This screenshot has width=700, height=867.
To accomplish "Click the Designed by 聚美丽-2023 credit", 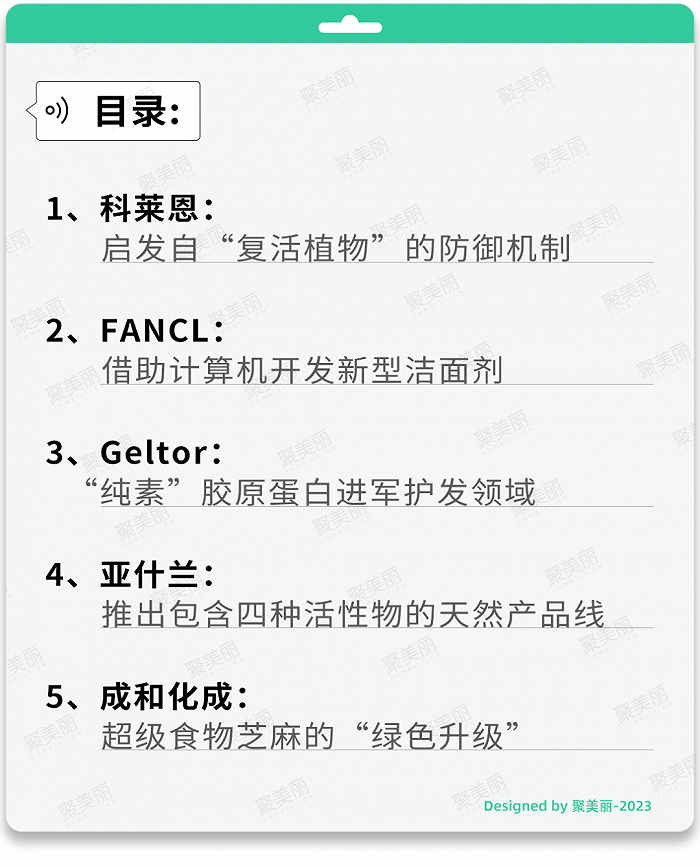I will [567, 806].
